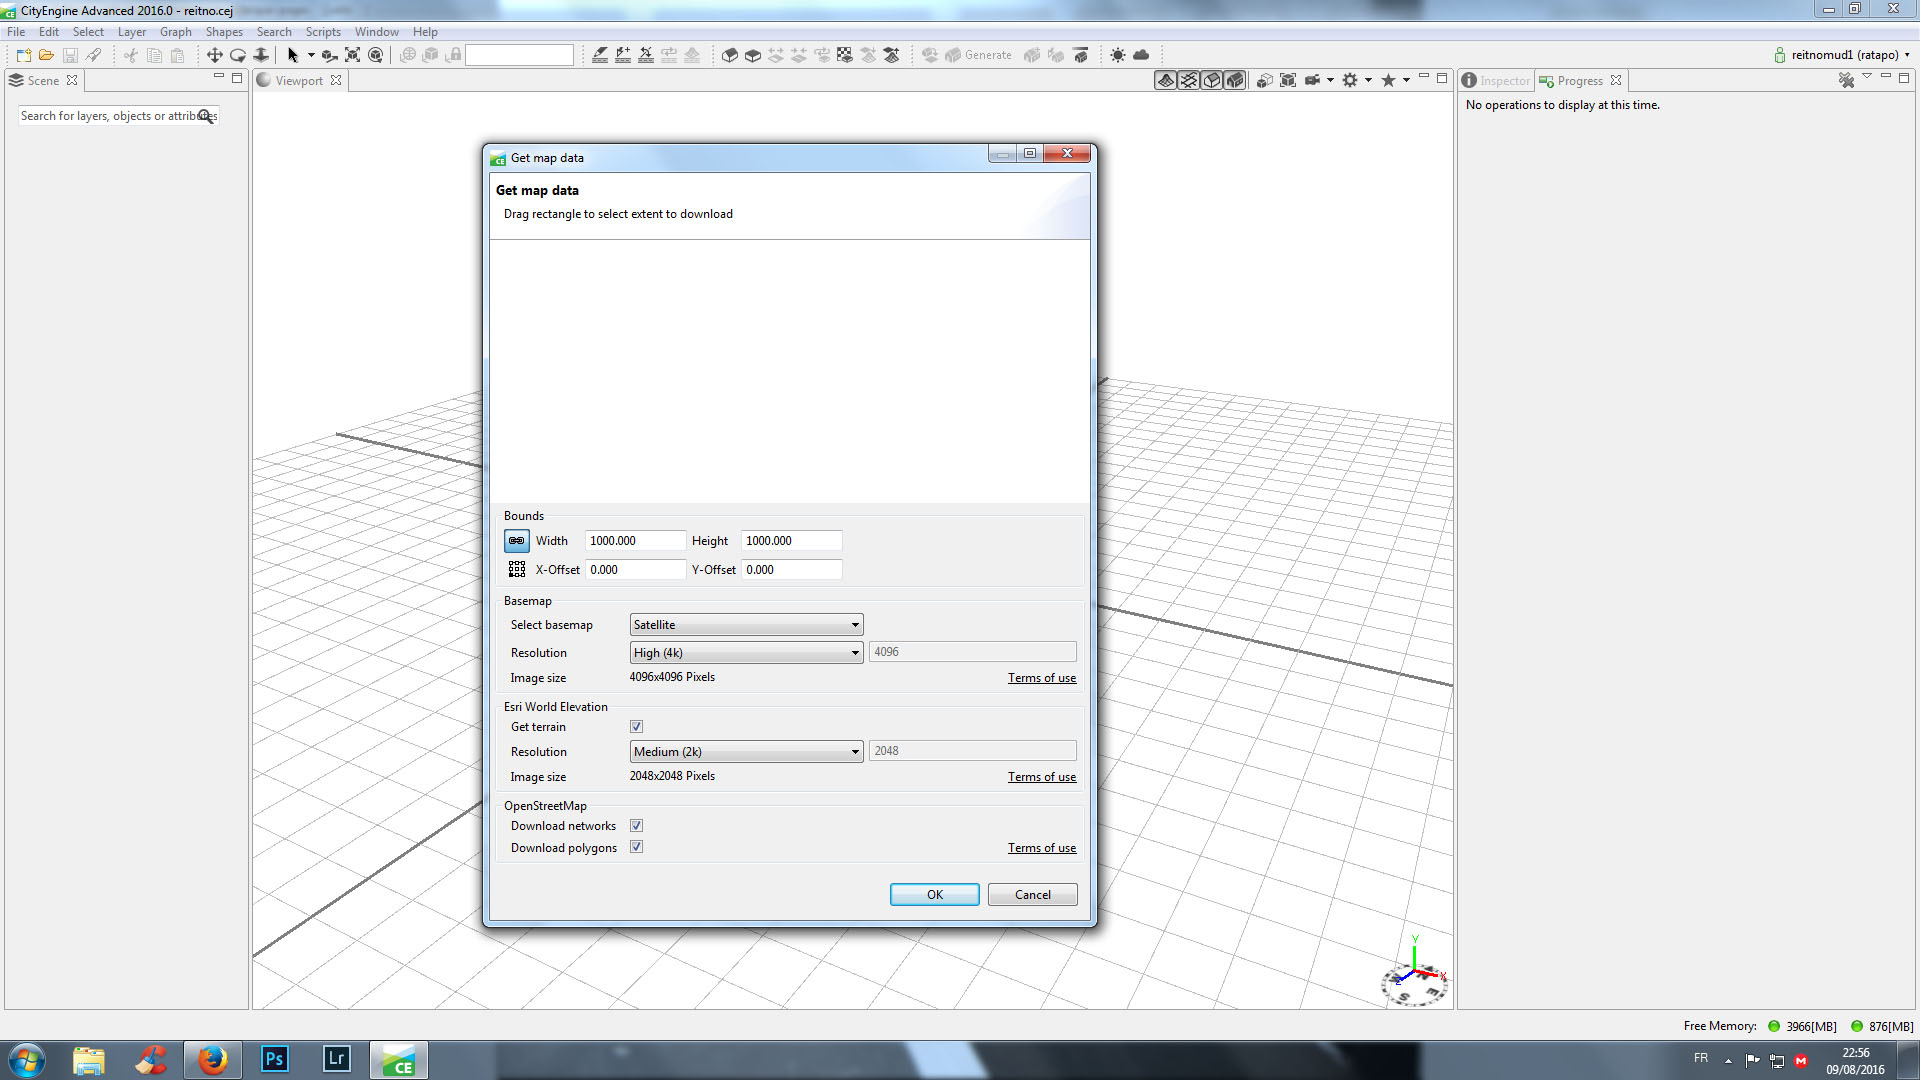Screen dimensions: 1920x1080
Task: Open the bookmarks star icon in viewport
Action: point(1388,80)
